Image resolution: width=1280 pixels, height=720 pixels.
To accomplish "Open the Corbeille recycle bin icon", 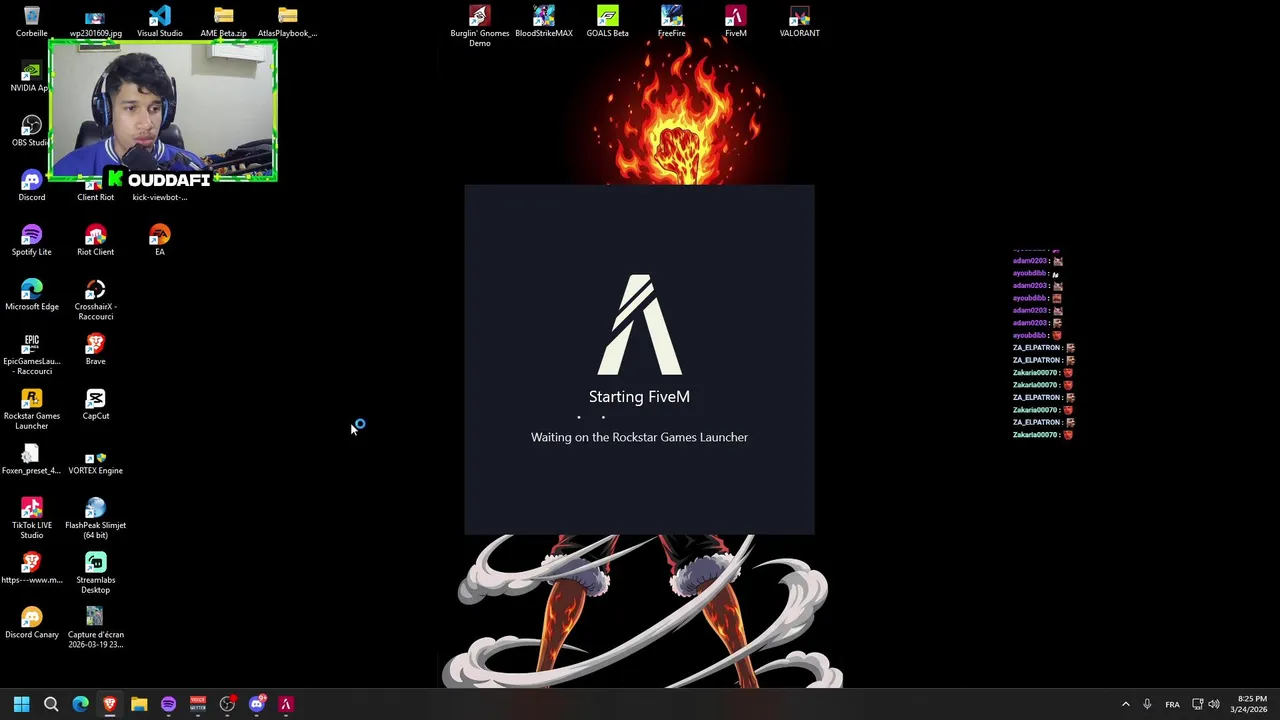I will 31,21.
